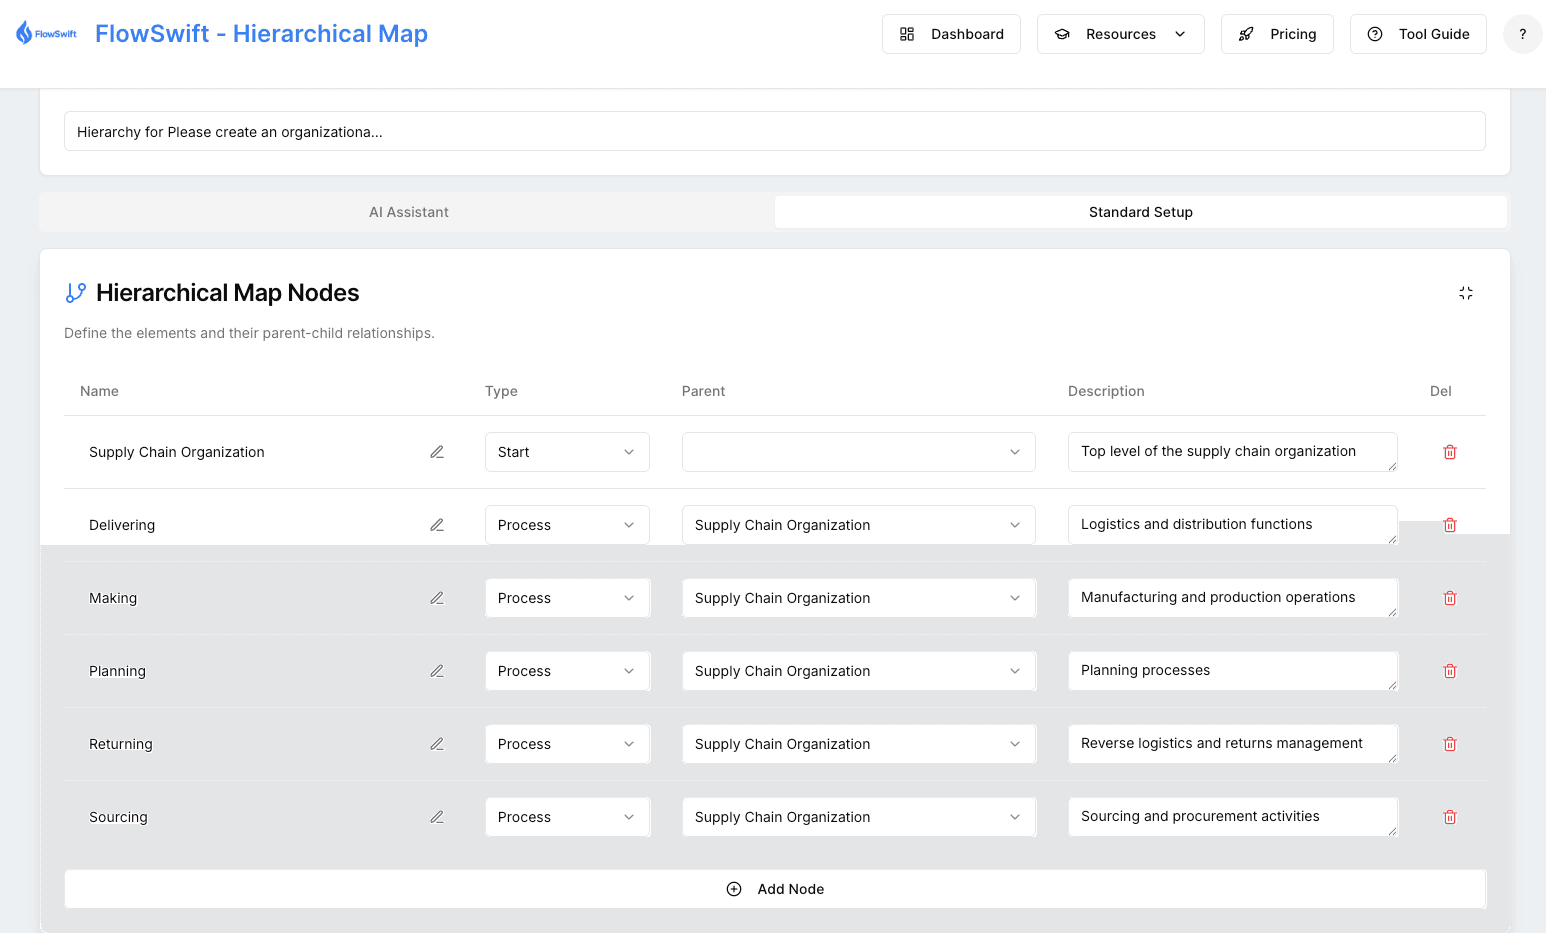Remove the Planning node
This screenshot has width=1546, height=933.
tap(1450, 671)
